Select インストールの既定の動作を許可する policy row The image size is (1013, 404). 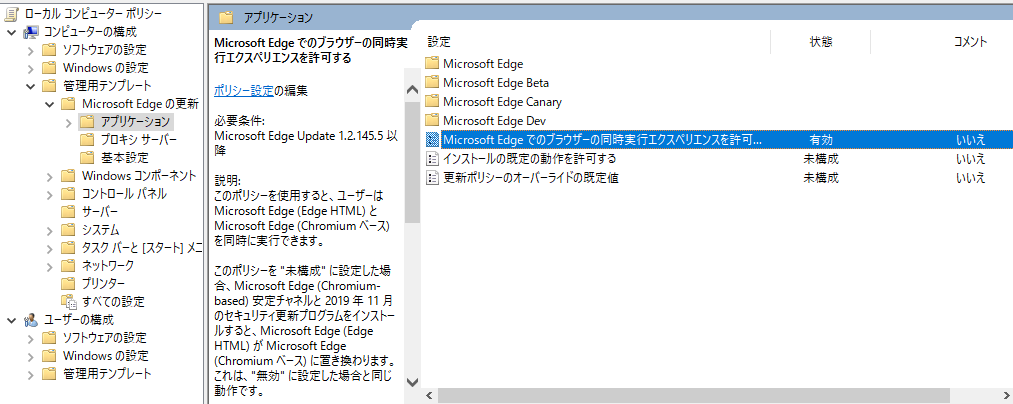click(x=530, y=158)
